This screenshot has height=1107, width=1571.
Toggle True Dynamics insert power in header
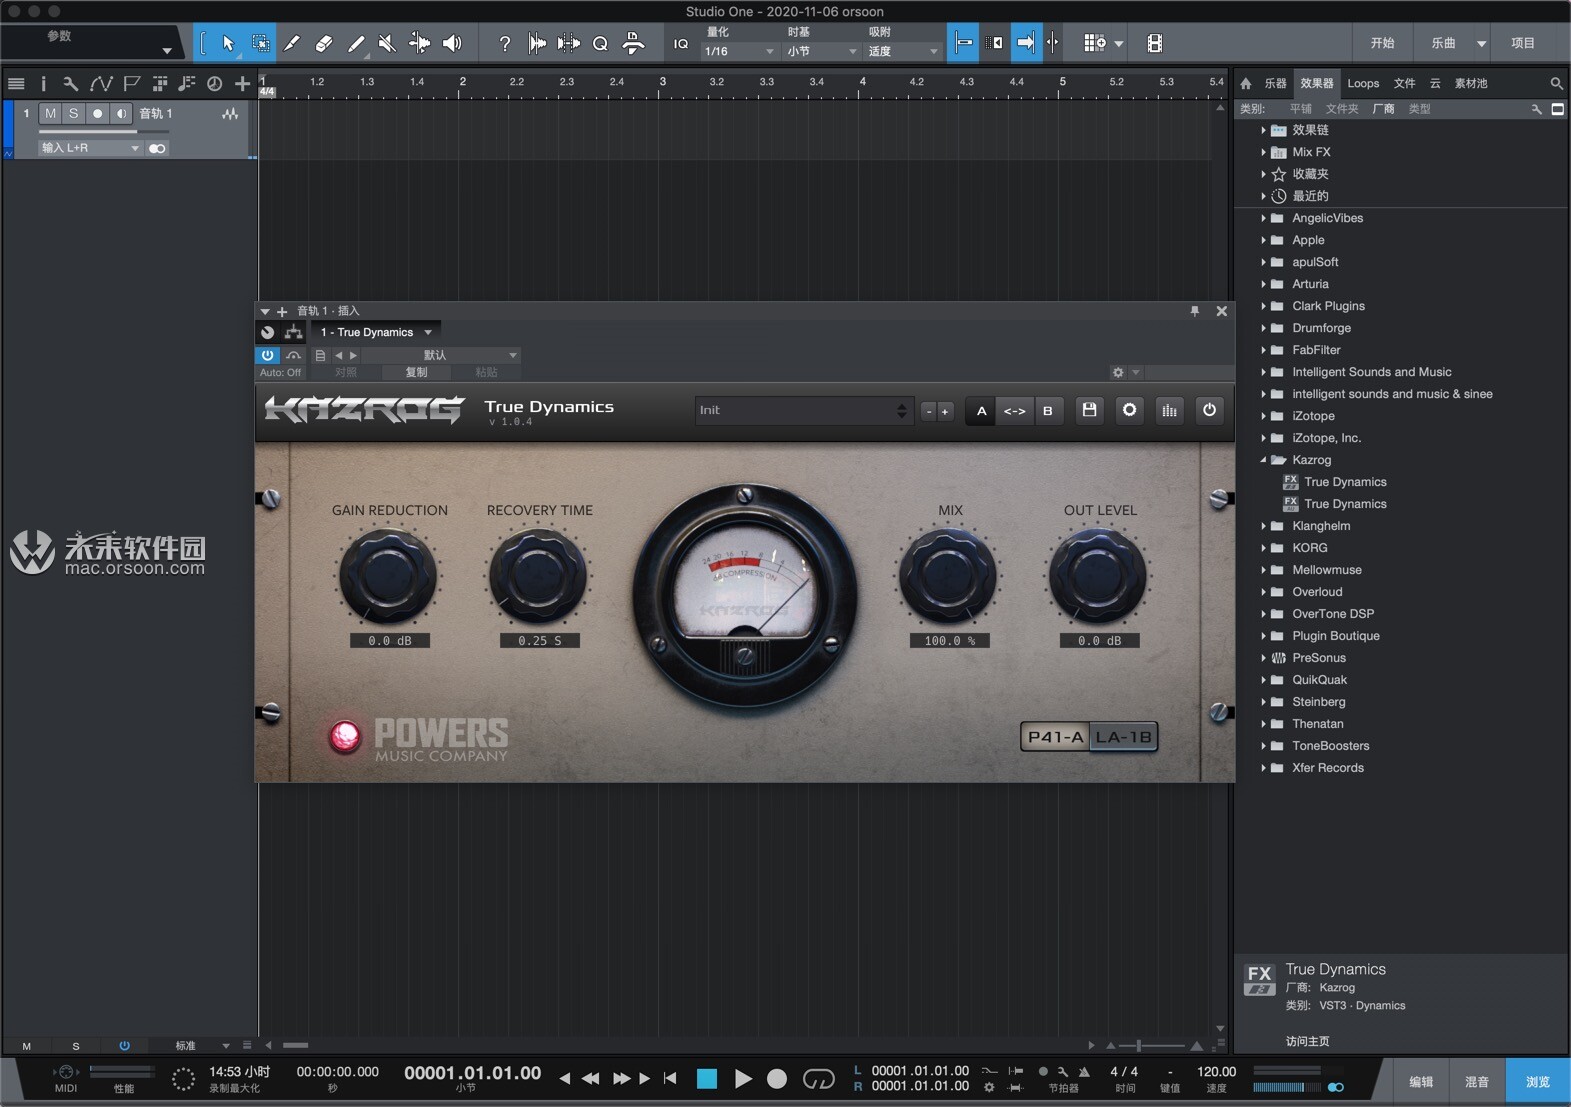(x=267, y=355)
